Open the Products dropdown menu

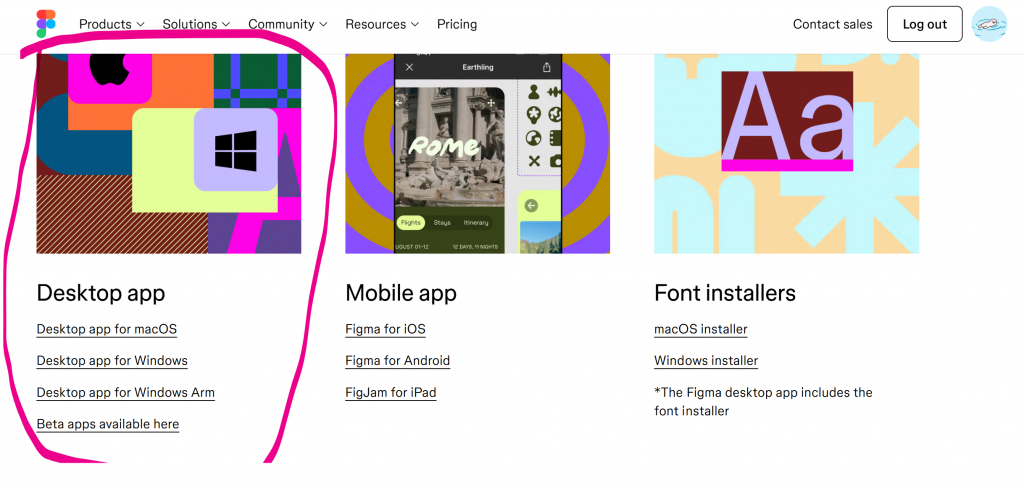pyautogui.click(x=112, y=24)
